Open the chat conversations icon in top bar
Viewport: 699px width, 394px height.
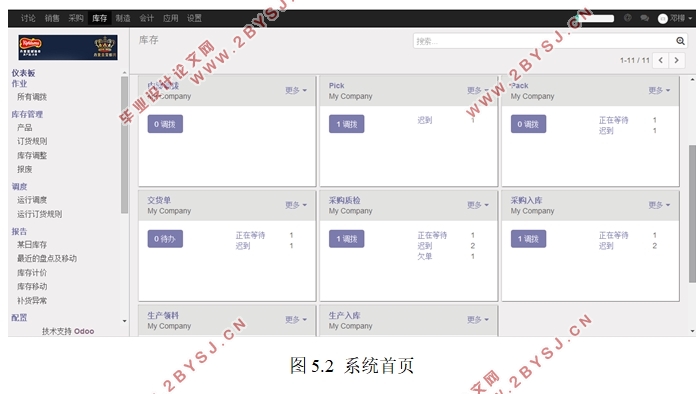click(644, 18)
